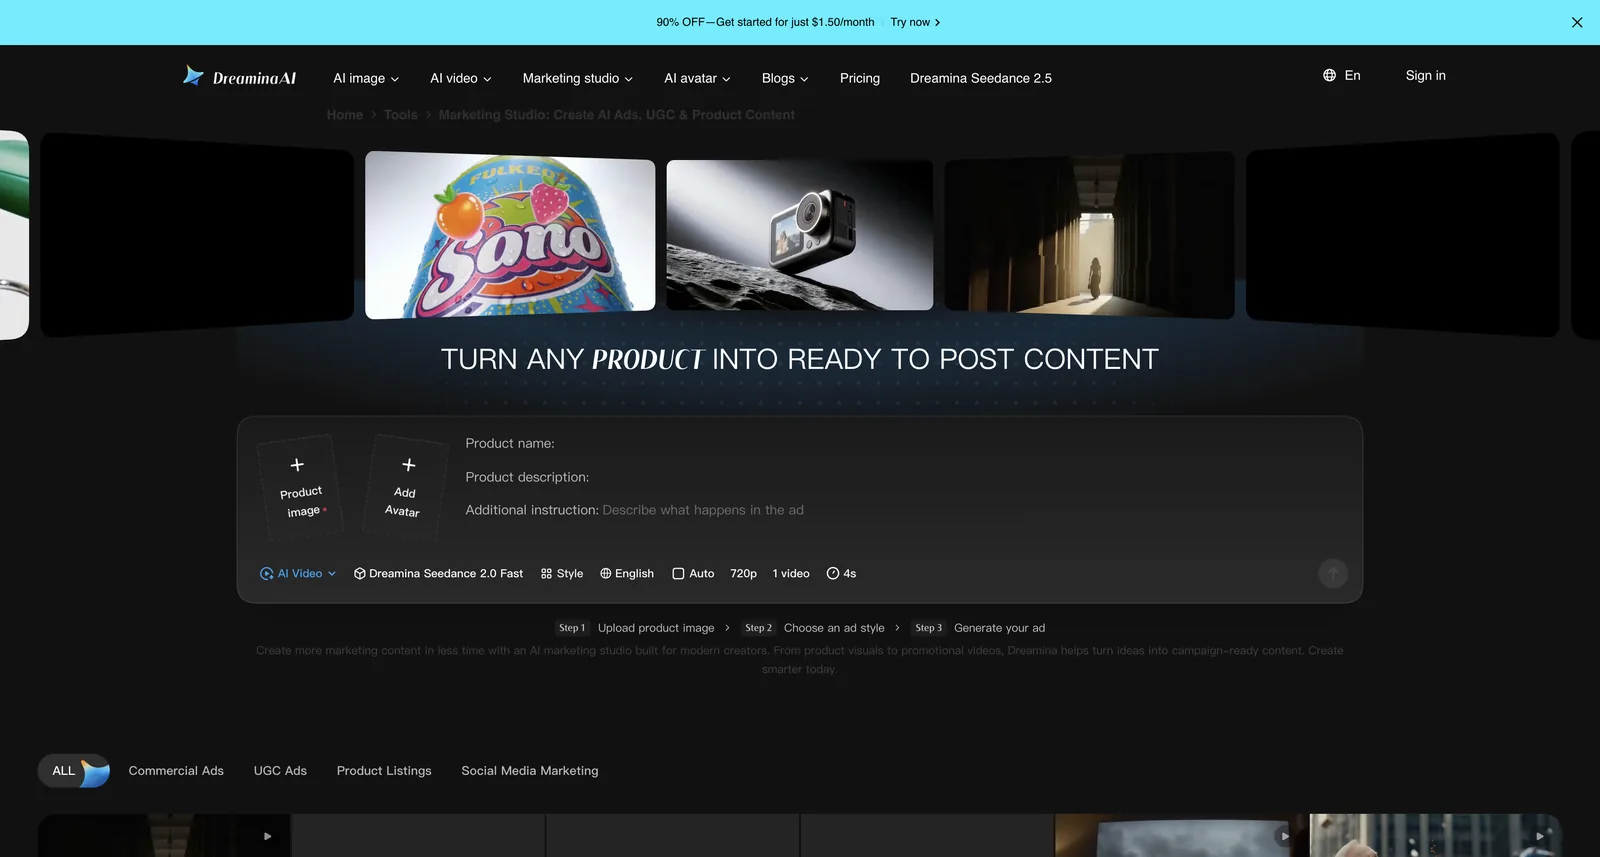Switch to Product Listings tab
Screen dimensions: 1600x857
384,771
